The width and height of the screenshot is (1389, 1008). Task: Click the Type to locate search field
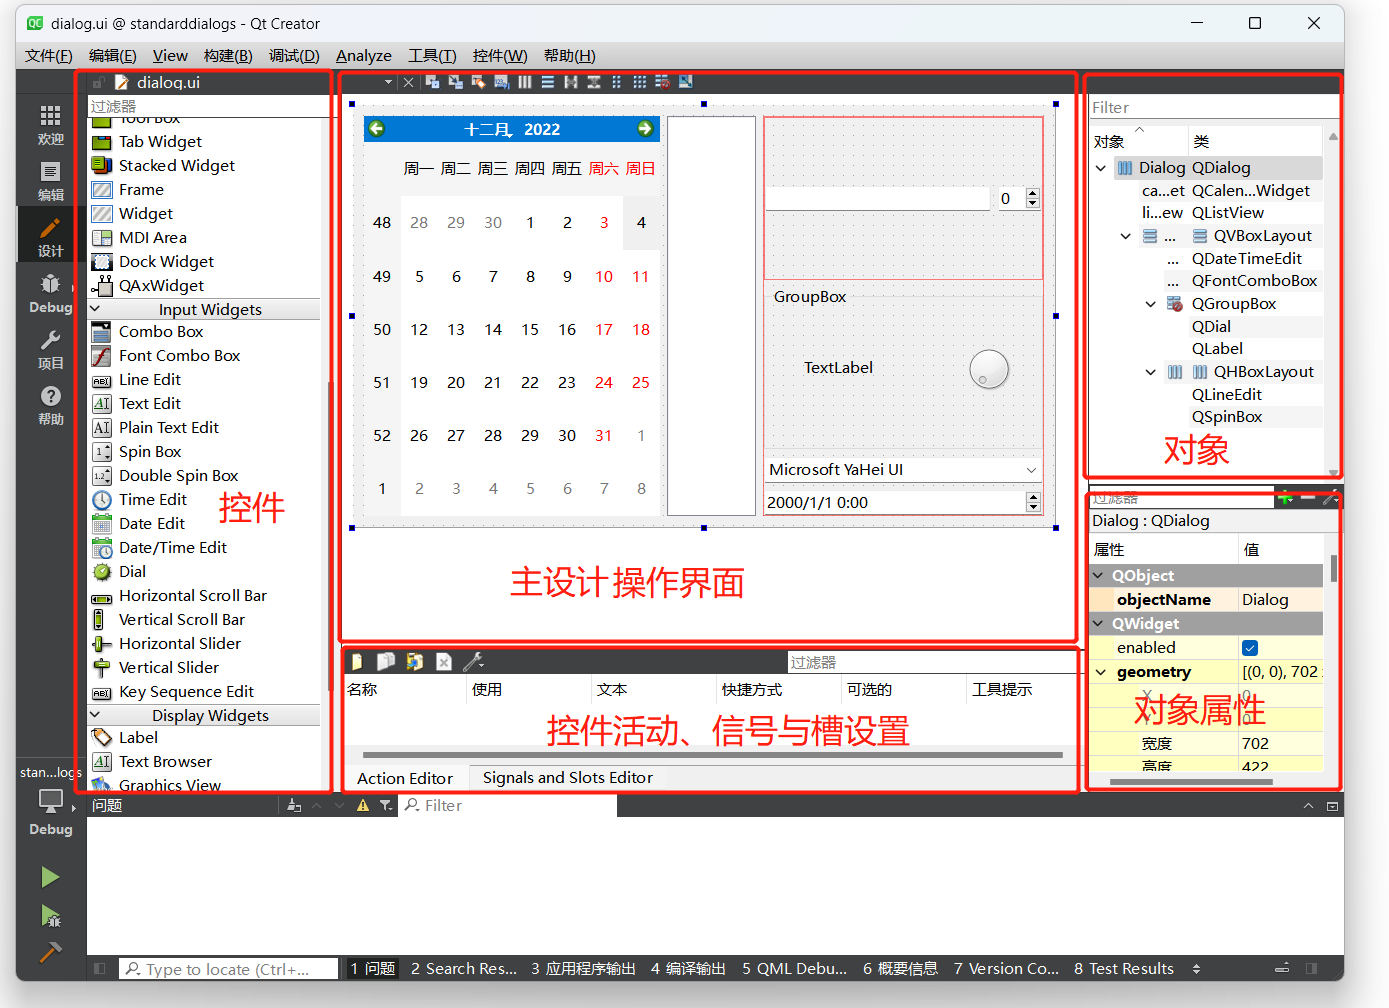point(230,968)
